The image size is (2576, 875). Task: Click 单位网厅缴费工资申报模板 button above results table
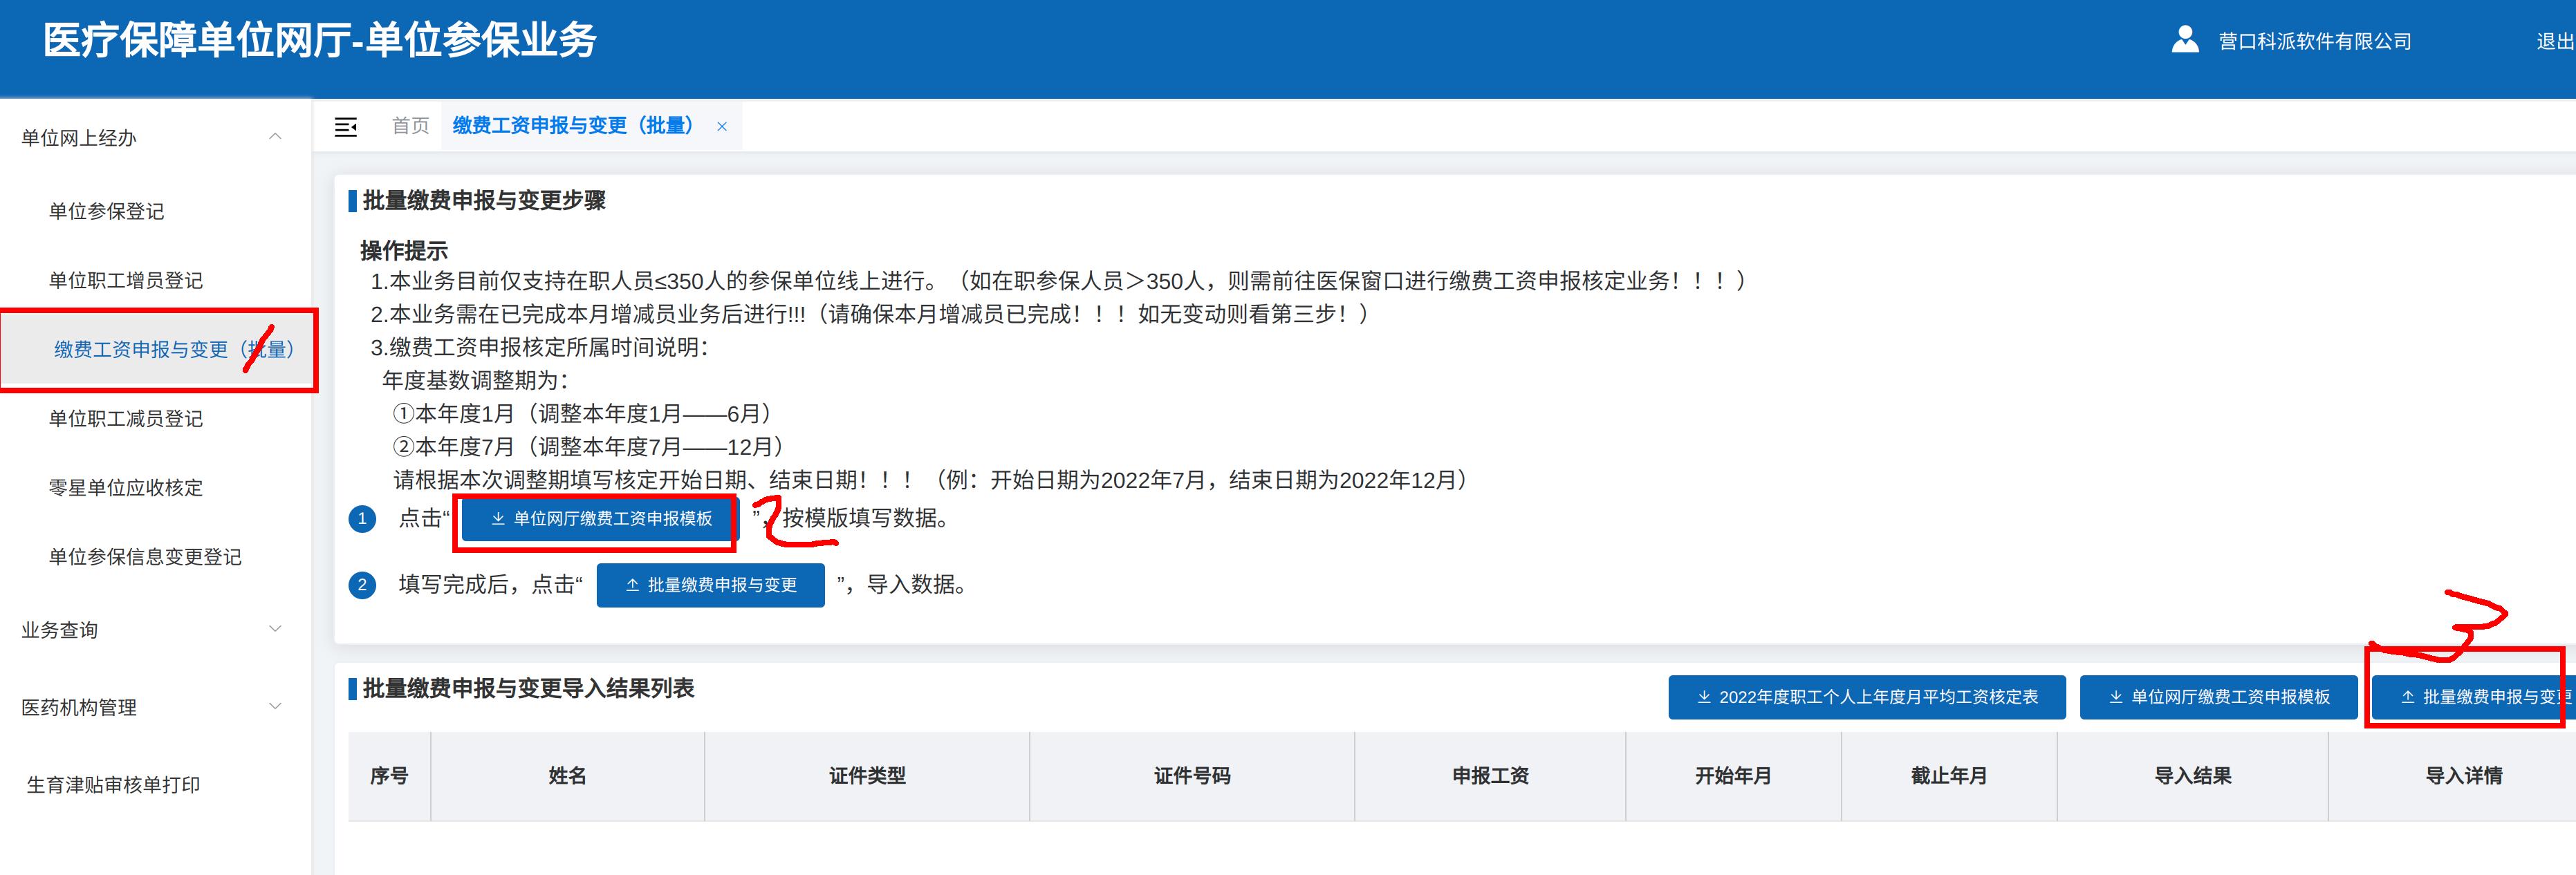tap(2218, 697)
